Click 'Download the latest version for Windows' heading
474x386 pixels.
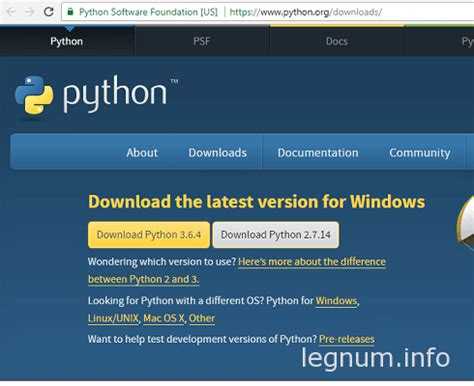pyautogui.click(x=257, y=202)
